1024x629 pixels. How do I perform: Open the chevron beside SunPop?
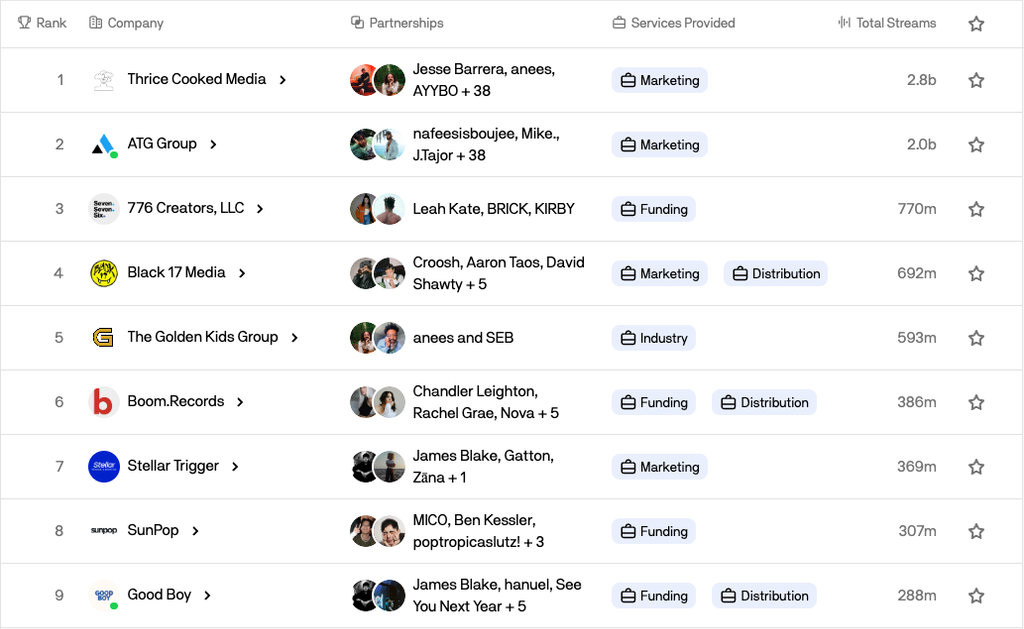coord(195,531)
